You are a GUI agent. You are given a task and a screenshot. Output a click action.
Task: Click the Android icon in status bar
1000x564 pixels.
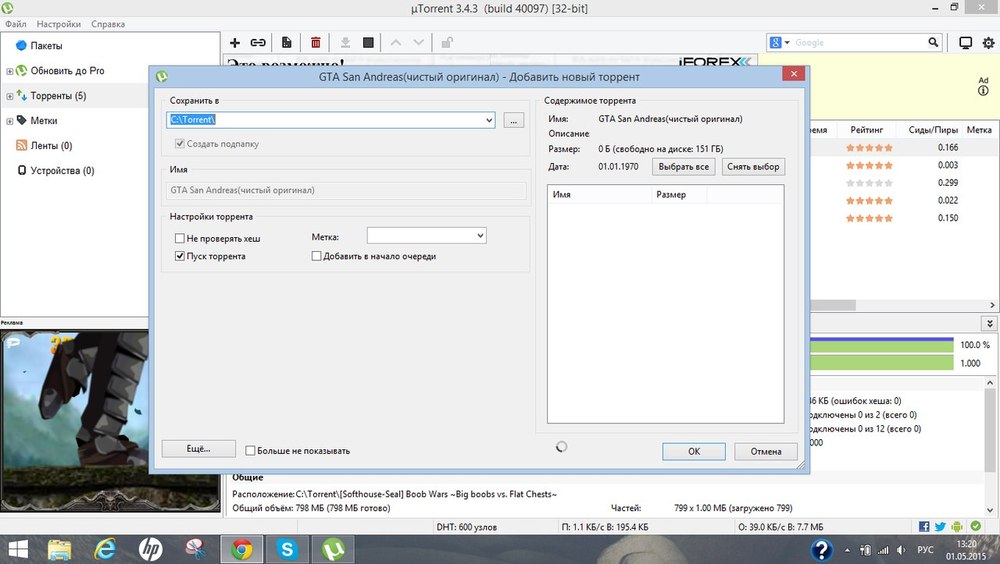tap(957, 526)
